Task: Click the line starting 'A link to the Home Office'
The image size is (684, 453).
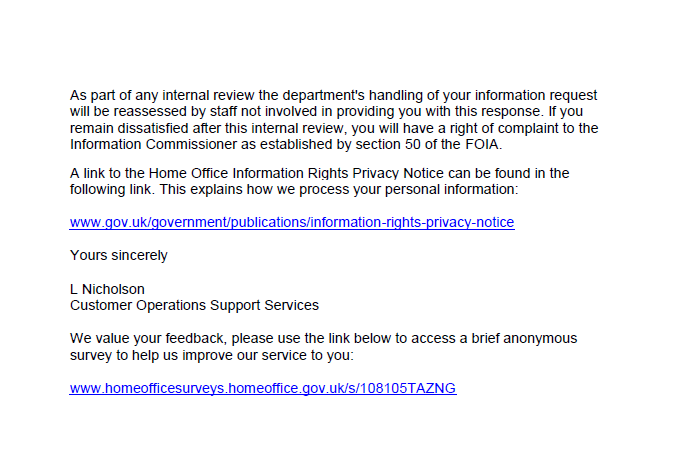Action: coord(319,173)
